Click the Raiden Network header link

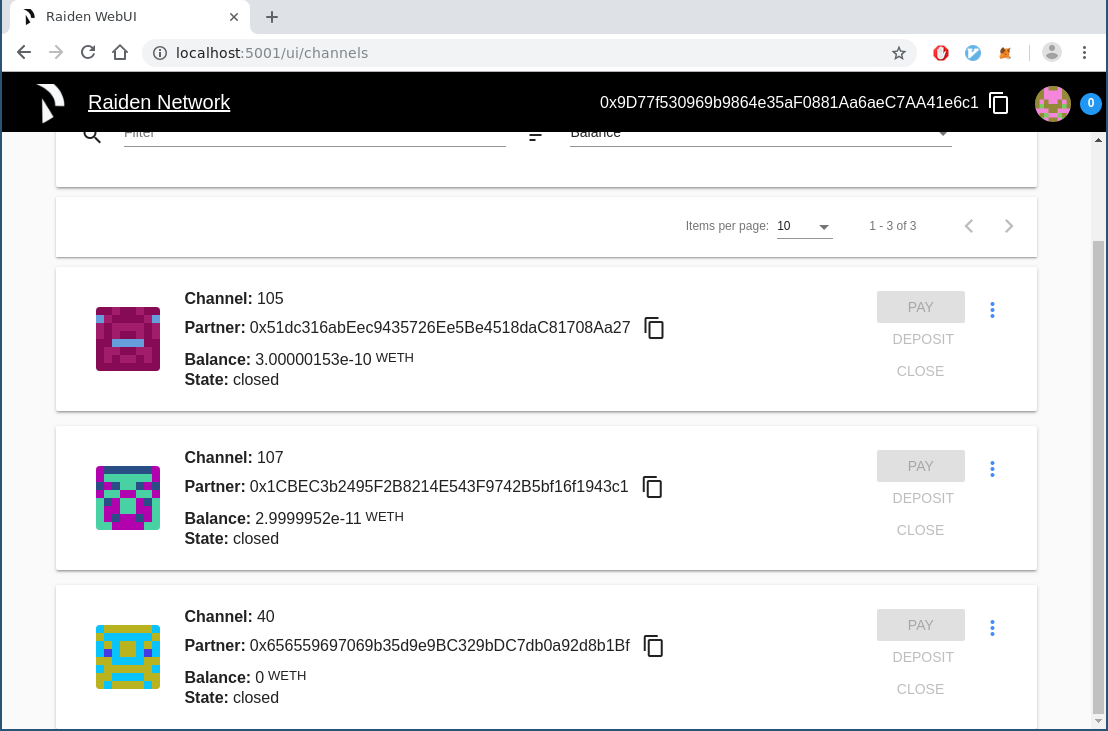[x=158, y=102]
